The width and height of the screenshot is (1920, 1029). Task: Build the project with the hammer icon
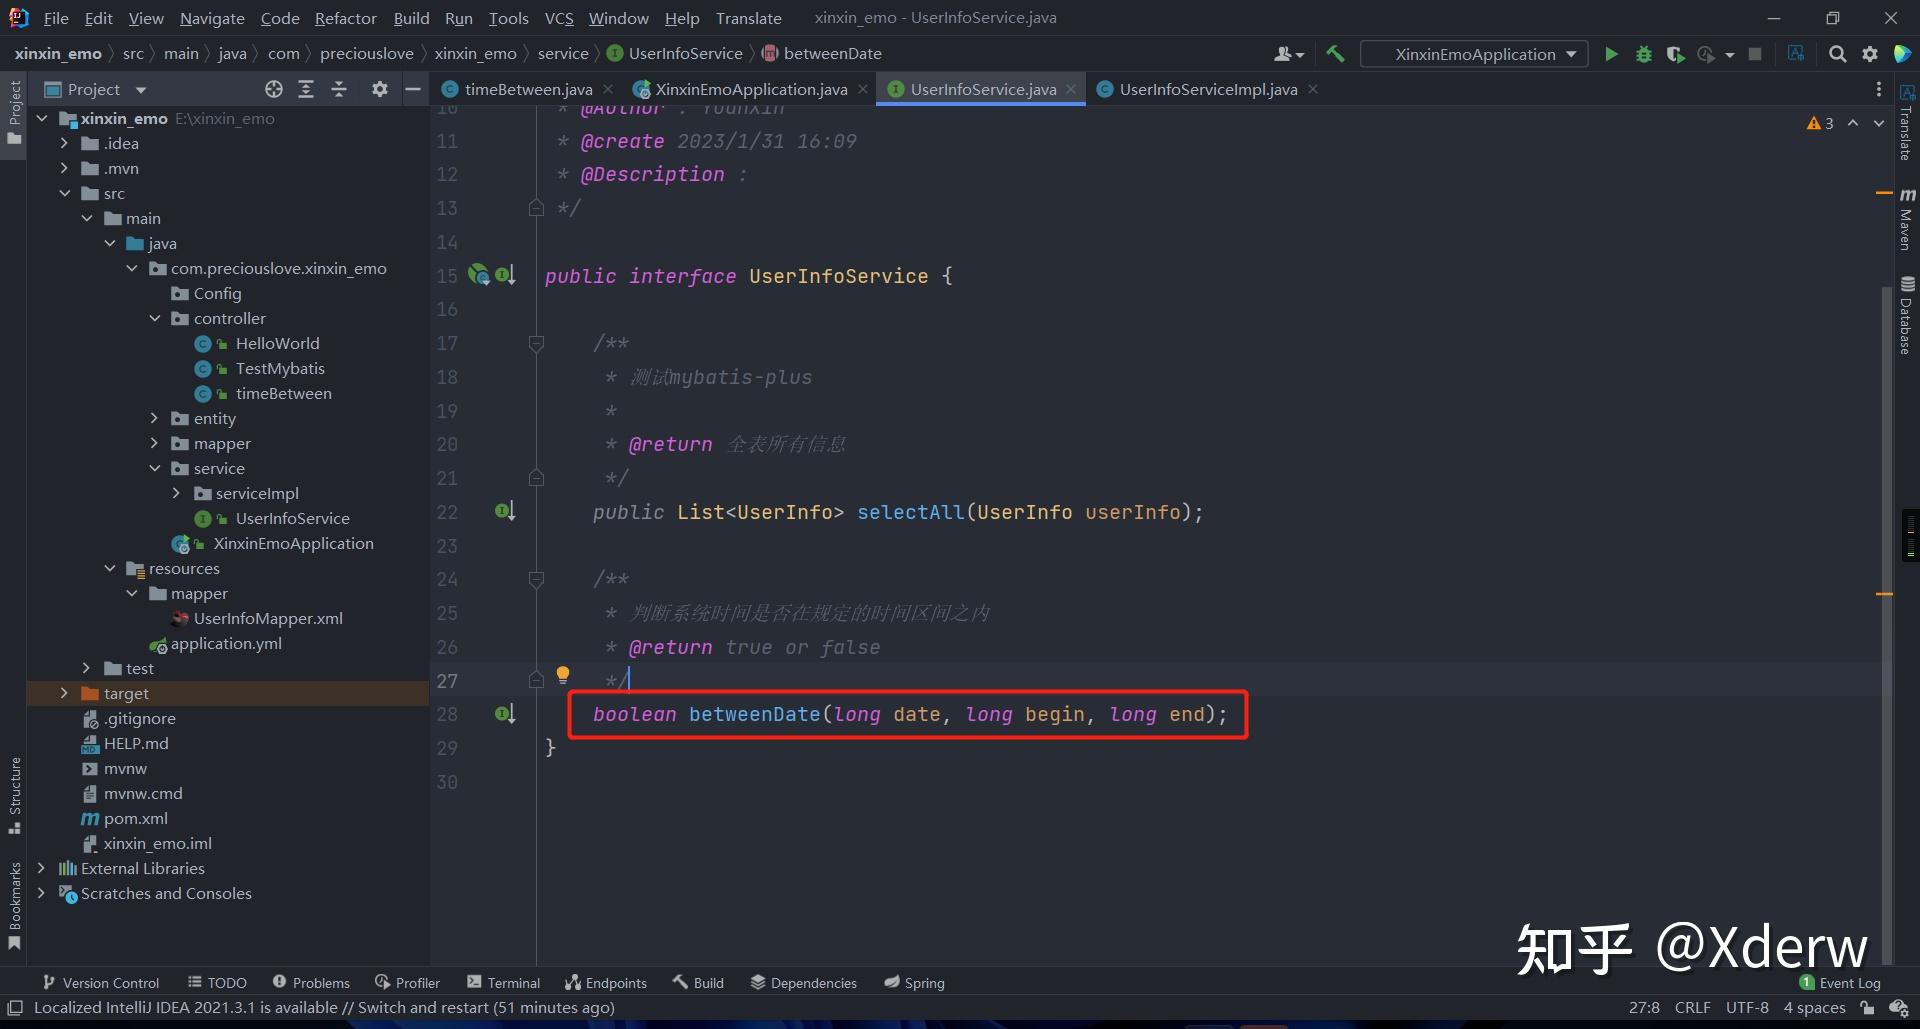pyautogui.click(x=1336, y=54)
